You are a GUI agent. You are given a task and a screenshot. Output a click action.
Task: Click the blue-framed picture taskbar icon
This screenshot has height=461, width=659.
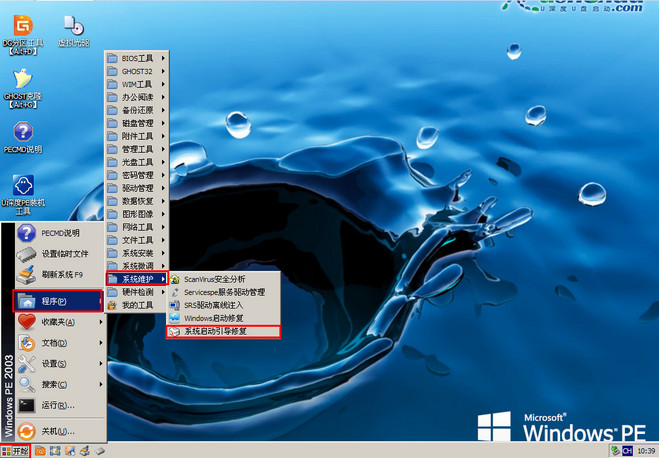pyautogui.click(x=55, y=451)
